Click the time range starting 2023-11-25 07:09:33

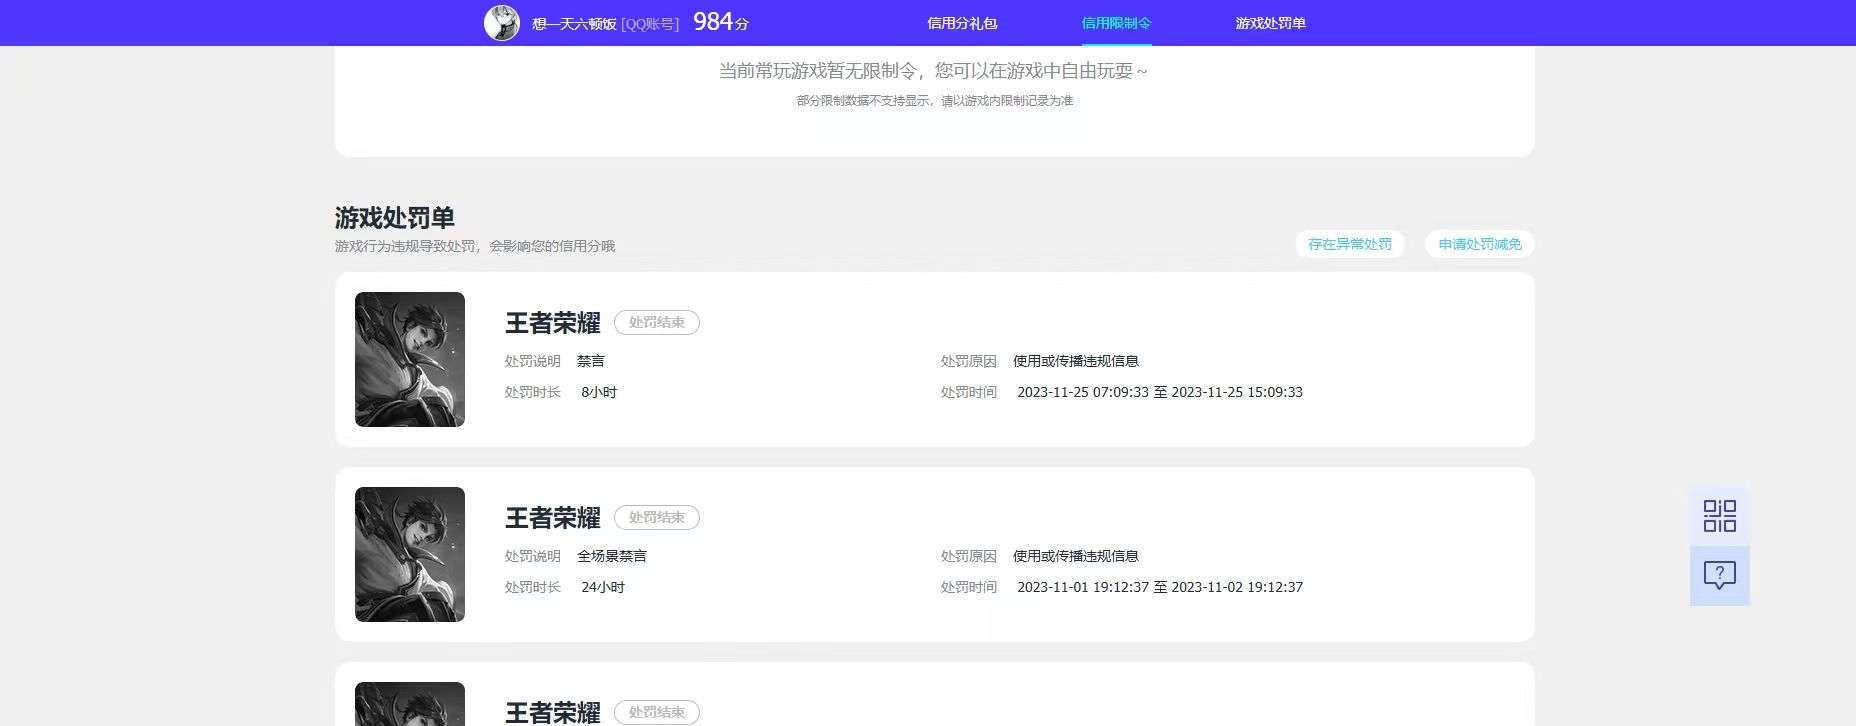[1160, 392]
